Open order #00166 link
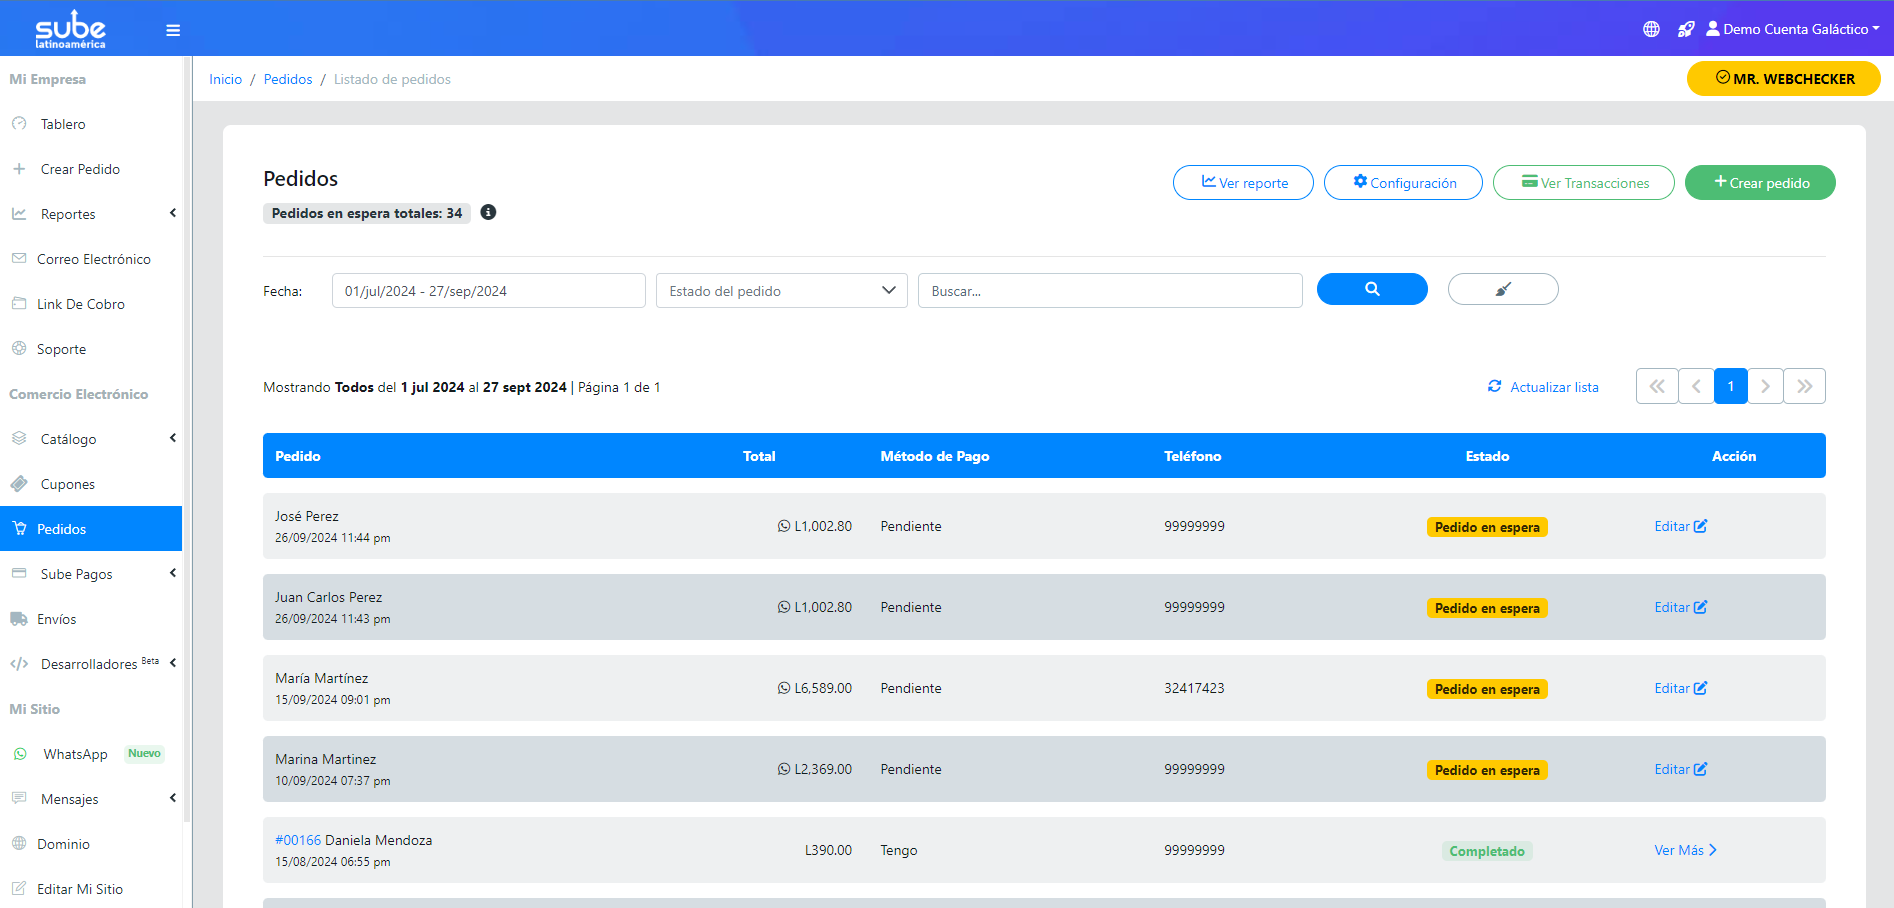The height and width of the screenshot is (908, 1894). (x=298, y=840)
